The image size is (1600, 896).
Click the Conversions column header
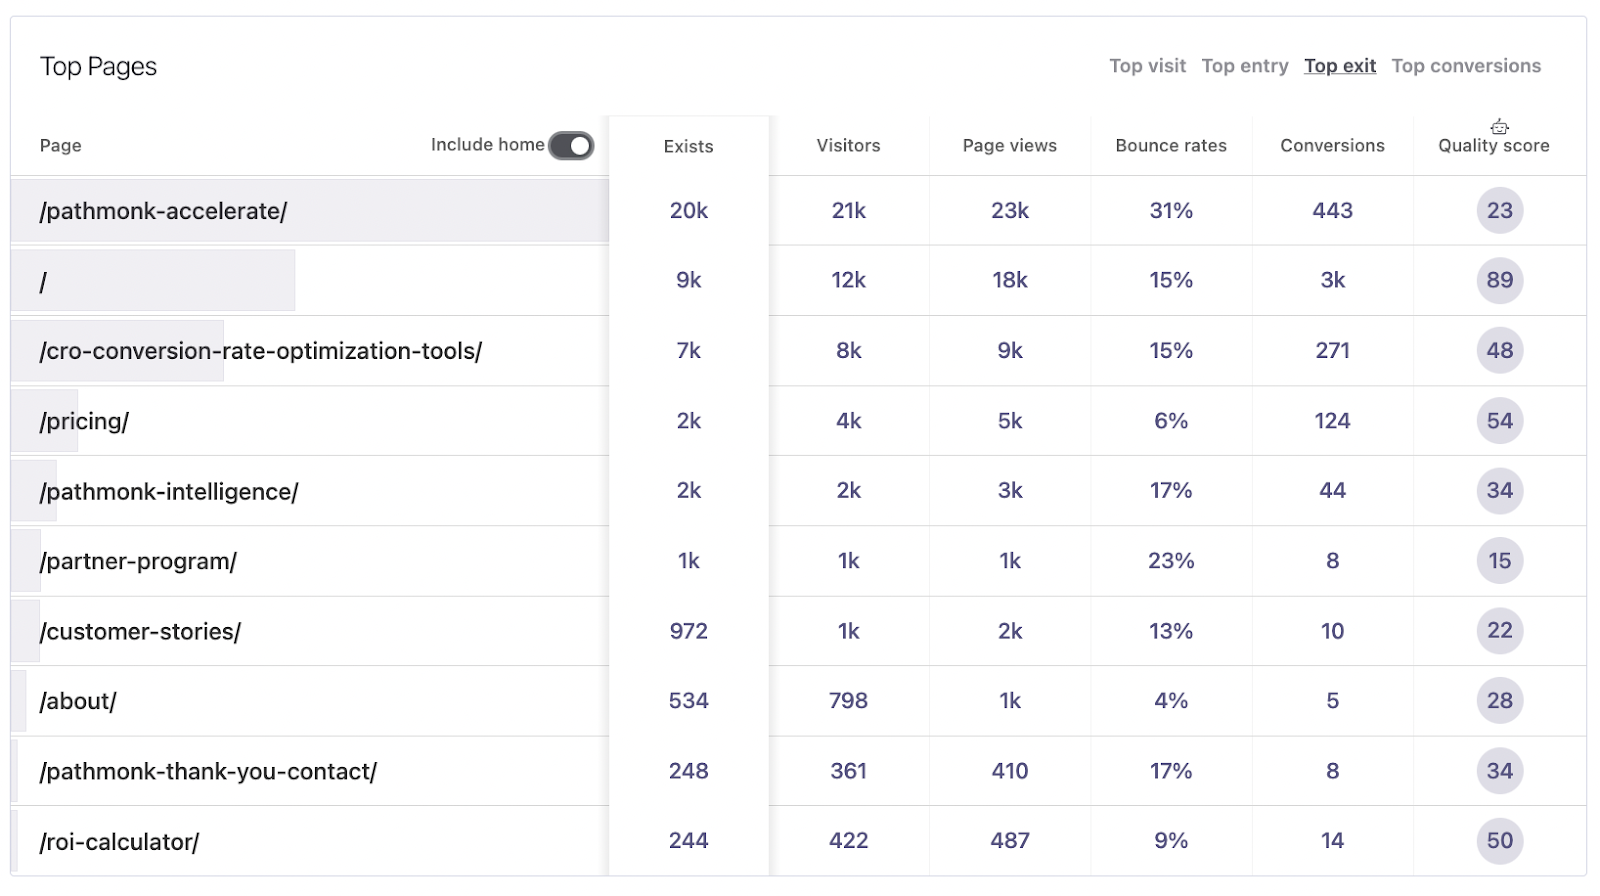[1331, 145]
